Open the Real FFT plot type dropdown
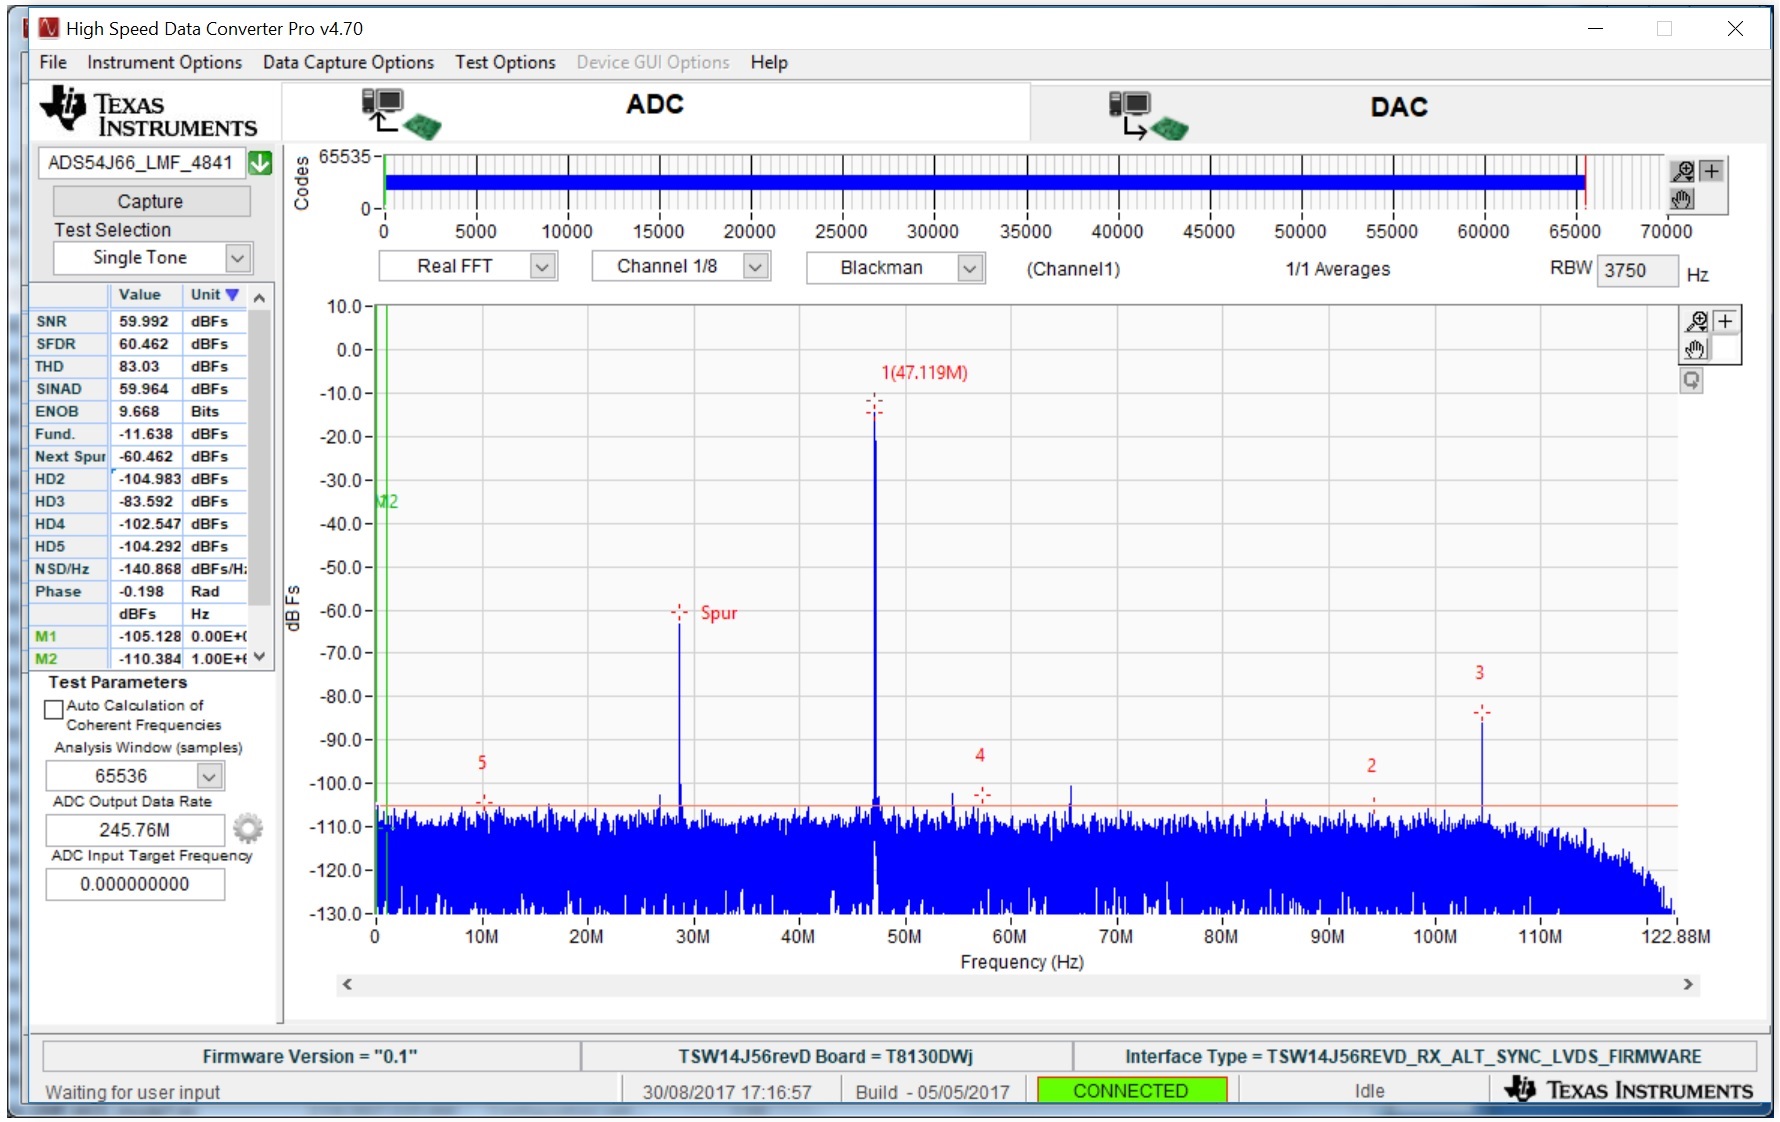Screen dimensions: 1780x1122 click(x=542, y=266)
